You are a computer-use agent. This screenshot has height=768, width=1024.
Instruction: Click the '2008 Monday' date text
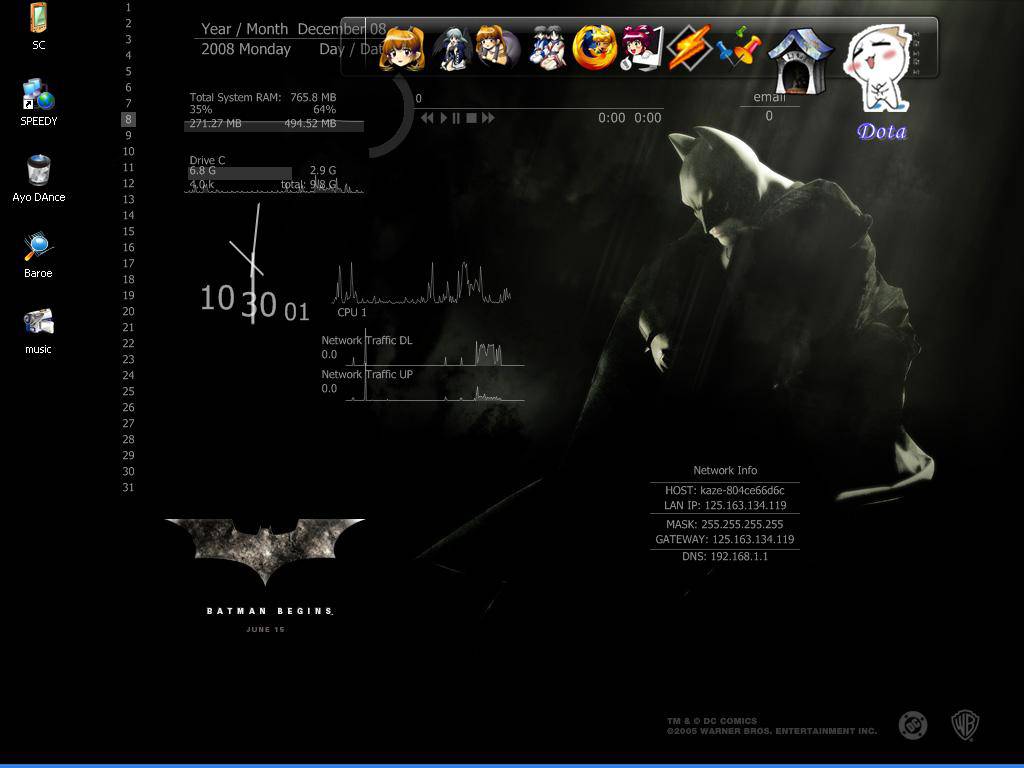(246, 49)
